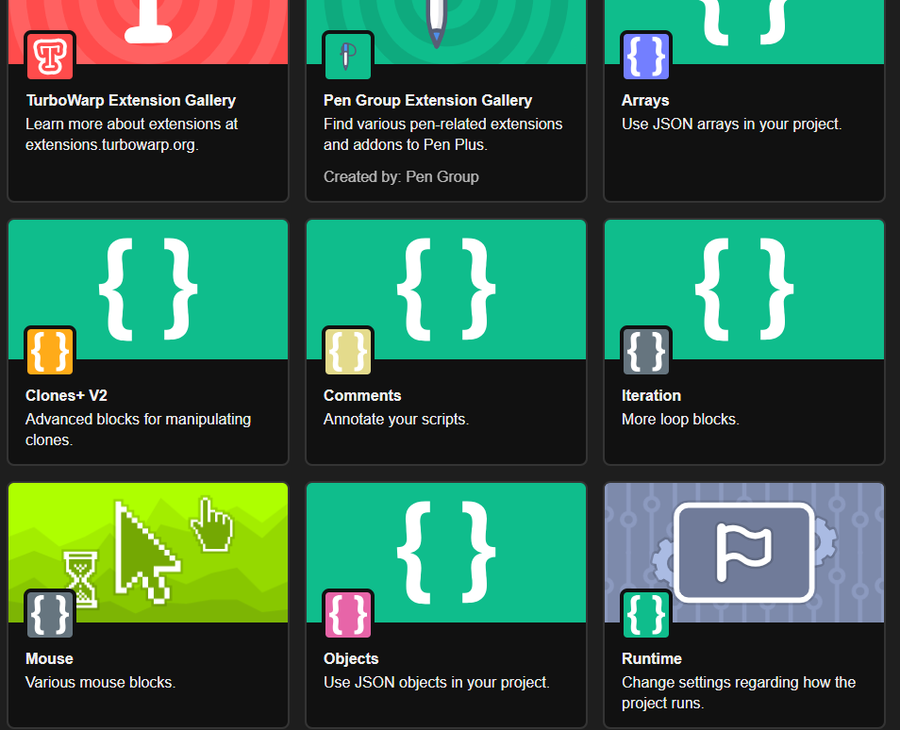Click 'More loop blocks' description

680,420
